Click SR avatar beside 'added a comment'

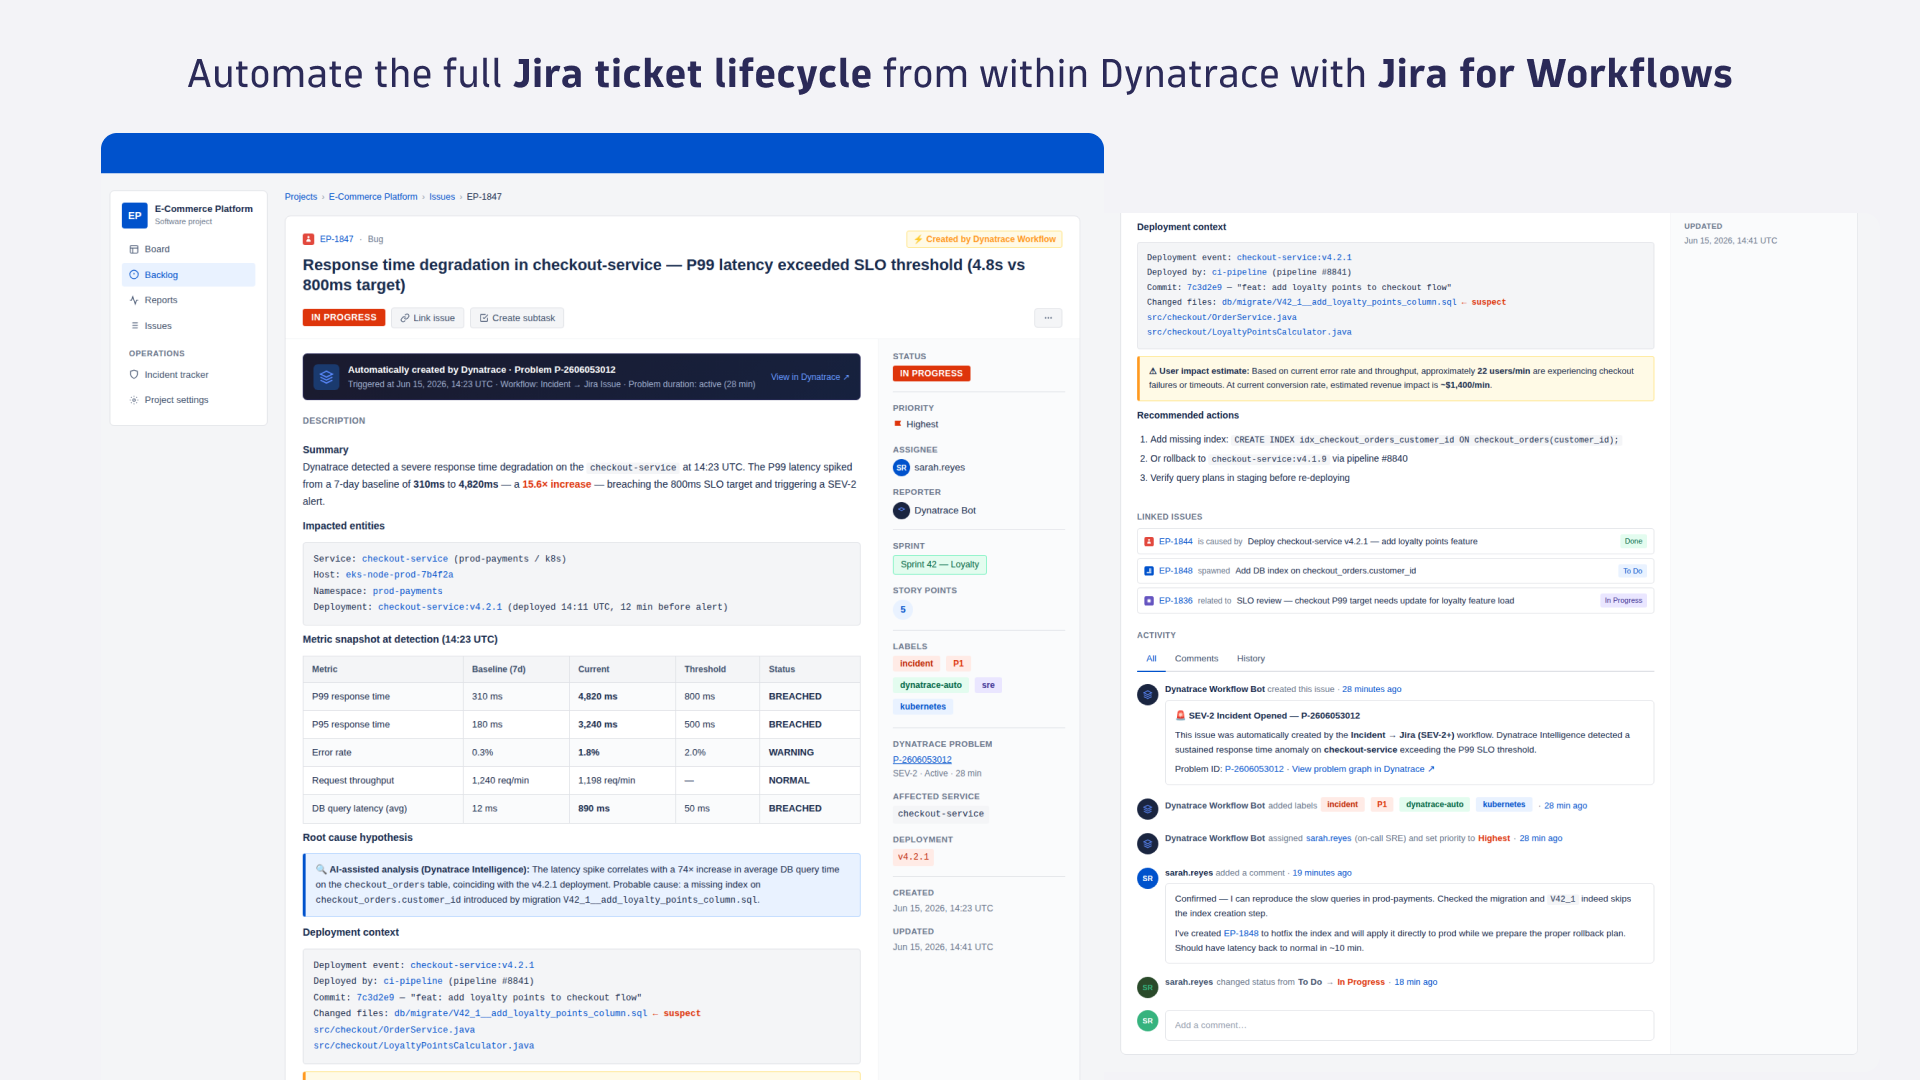coord(1148,878)
